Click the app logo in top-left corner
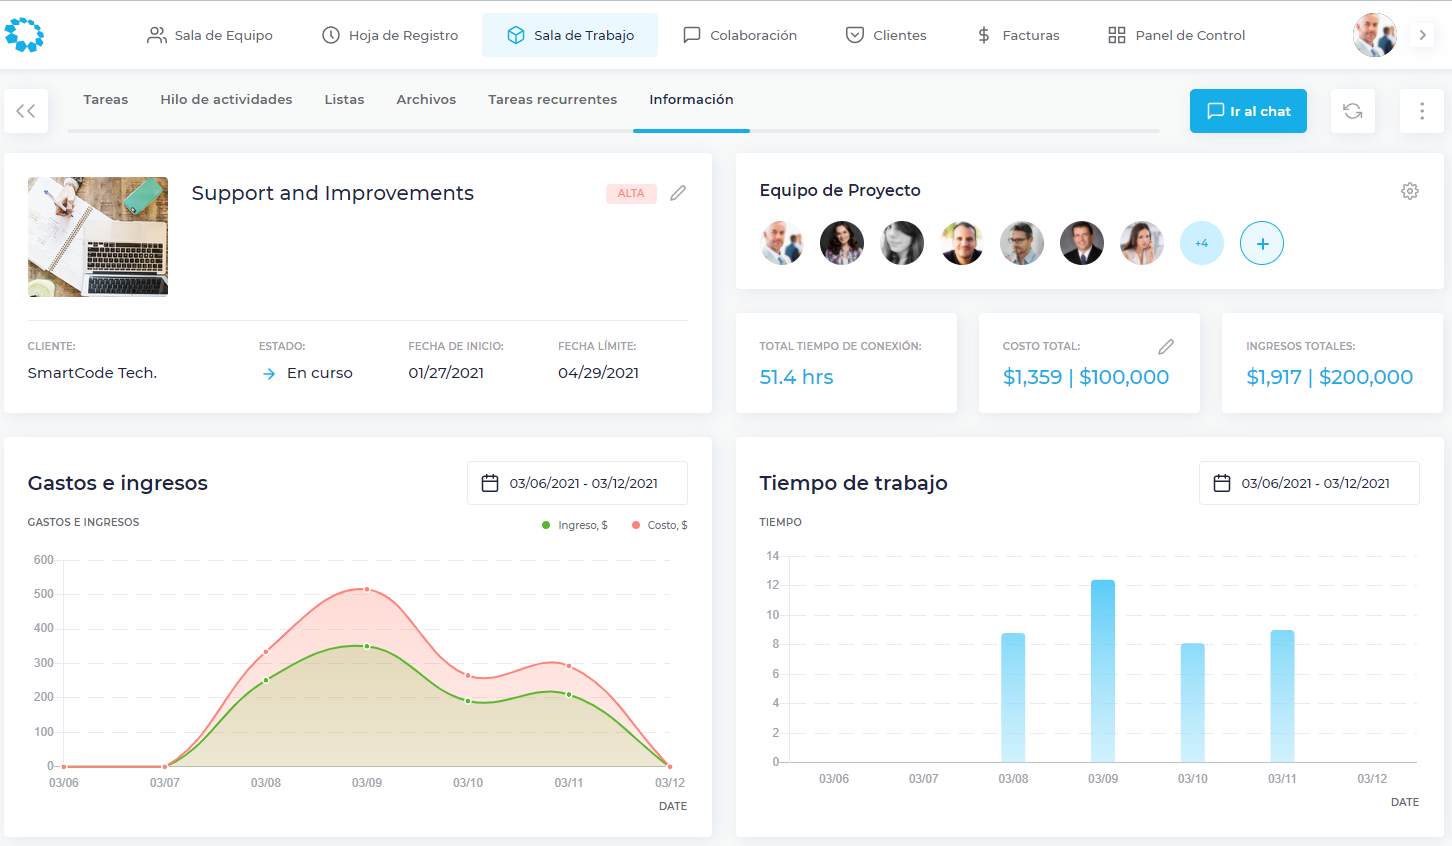This screenshot has width=1452, height=846. 24,35
